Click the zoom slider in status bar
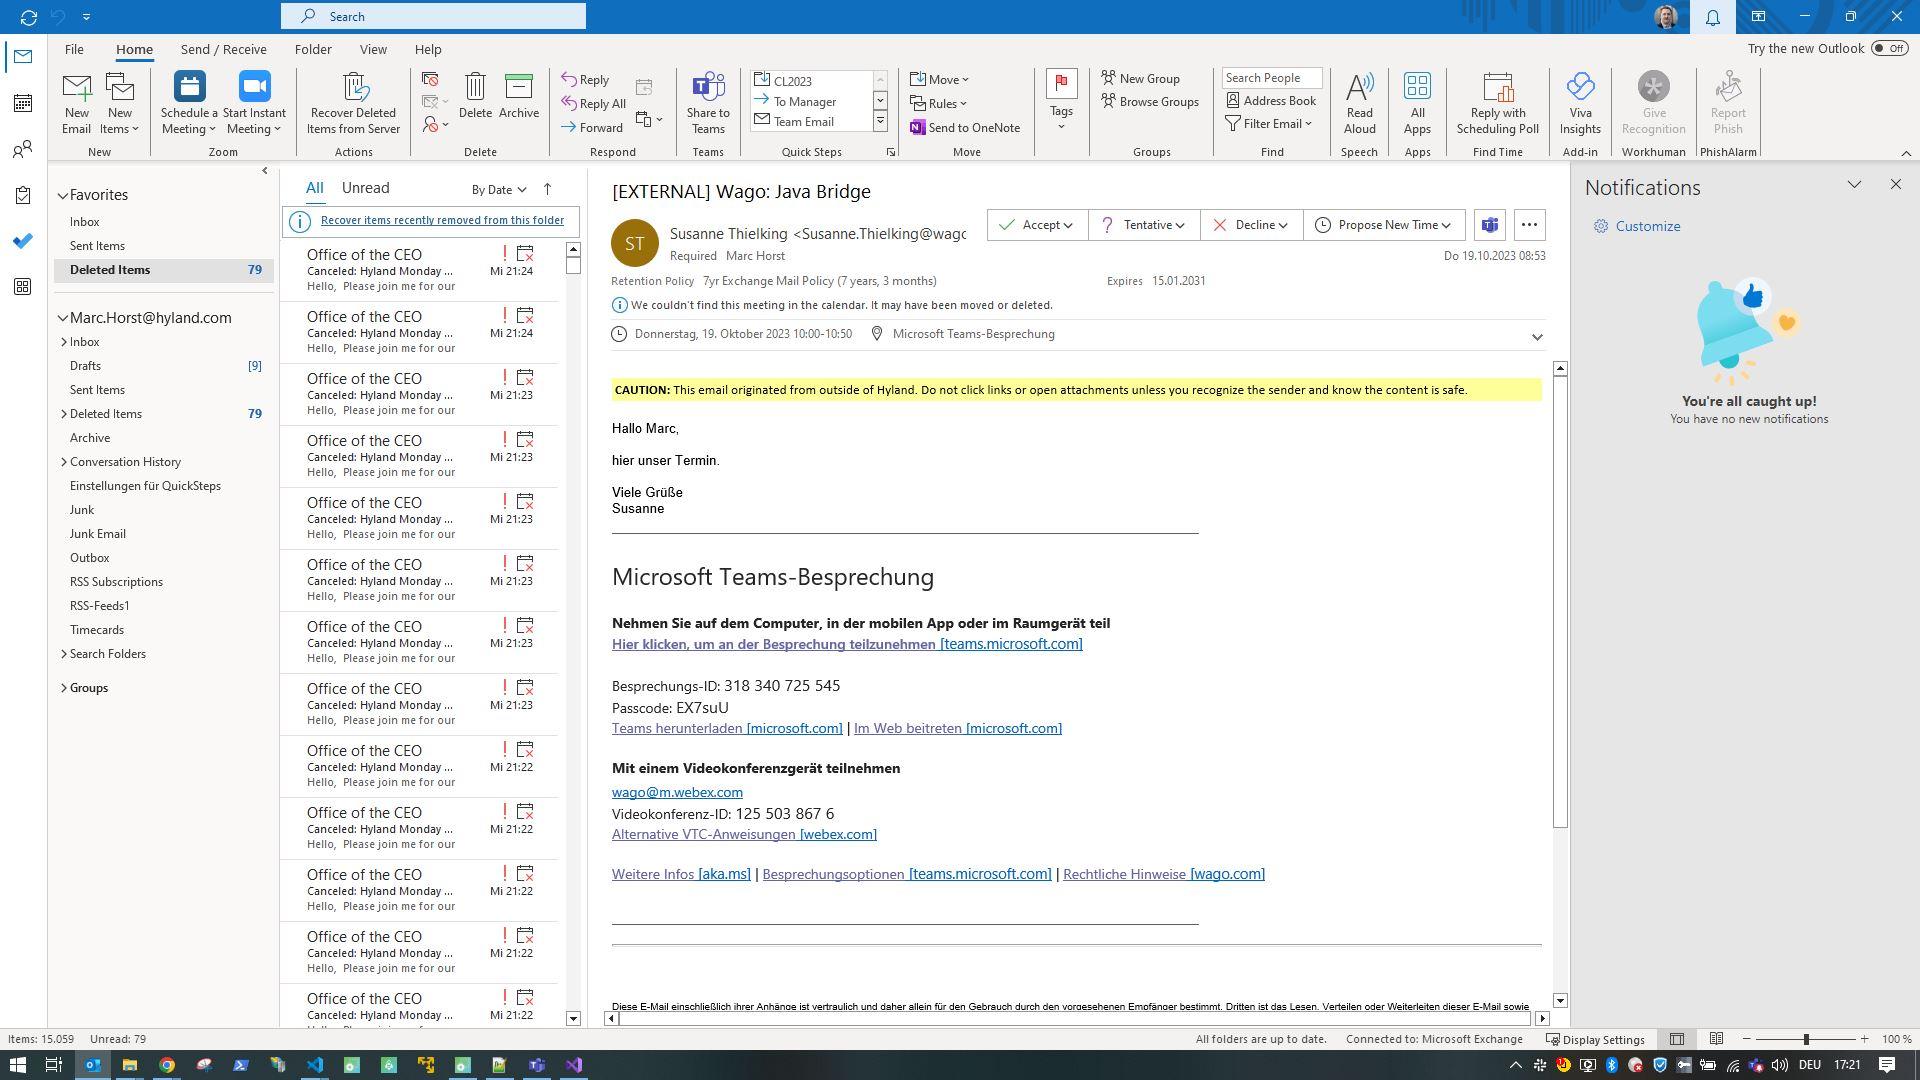Image resolution: width=1920 pixels, height=1080 pixels. coord(1806,1039)
